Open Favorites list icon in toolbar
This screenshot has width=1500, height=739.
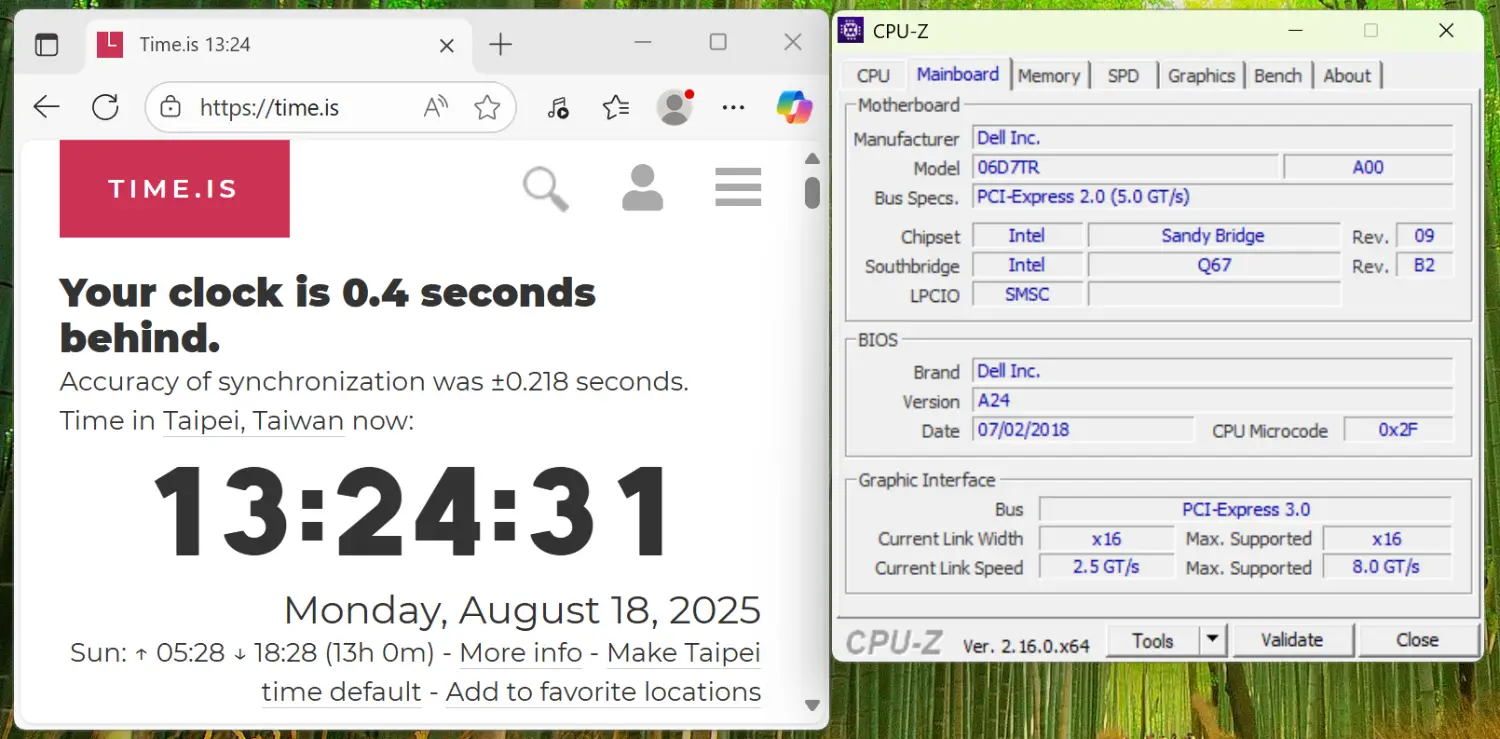pyautogui.click(x=616, y=107)
